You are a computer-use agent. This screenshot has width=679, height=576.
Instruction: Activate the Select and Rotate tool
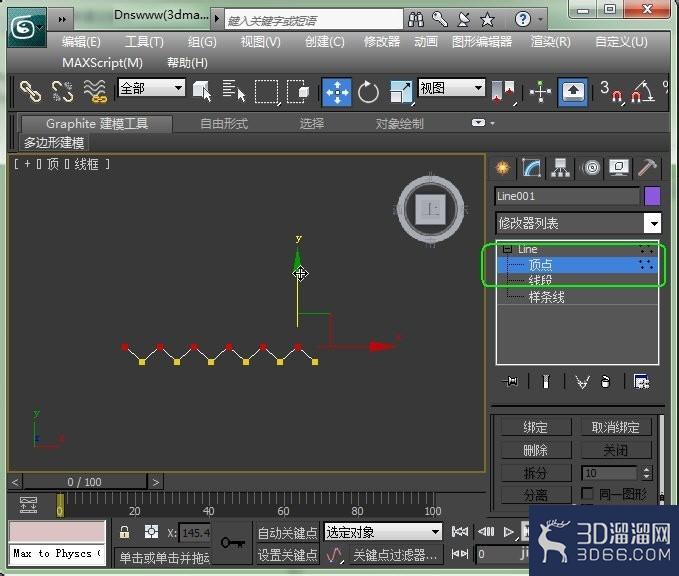pyautogui.click(x=368, y=92)
